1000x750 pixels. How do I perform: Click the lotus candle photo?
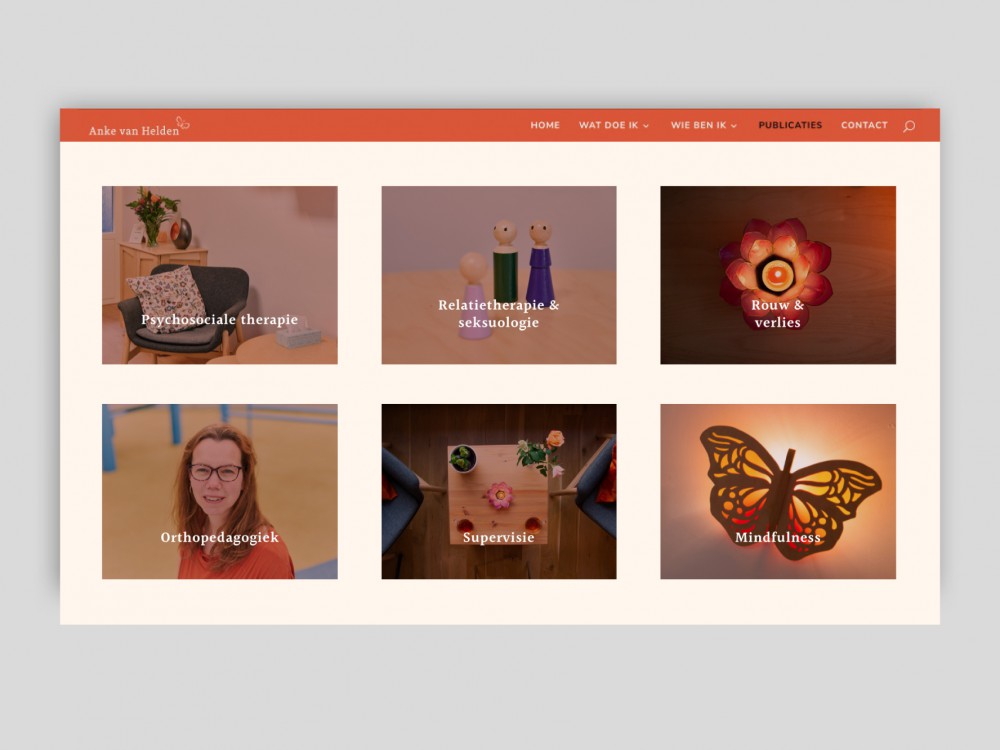pyautogui.click(x=778, y=275)
